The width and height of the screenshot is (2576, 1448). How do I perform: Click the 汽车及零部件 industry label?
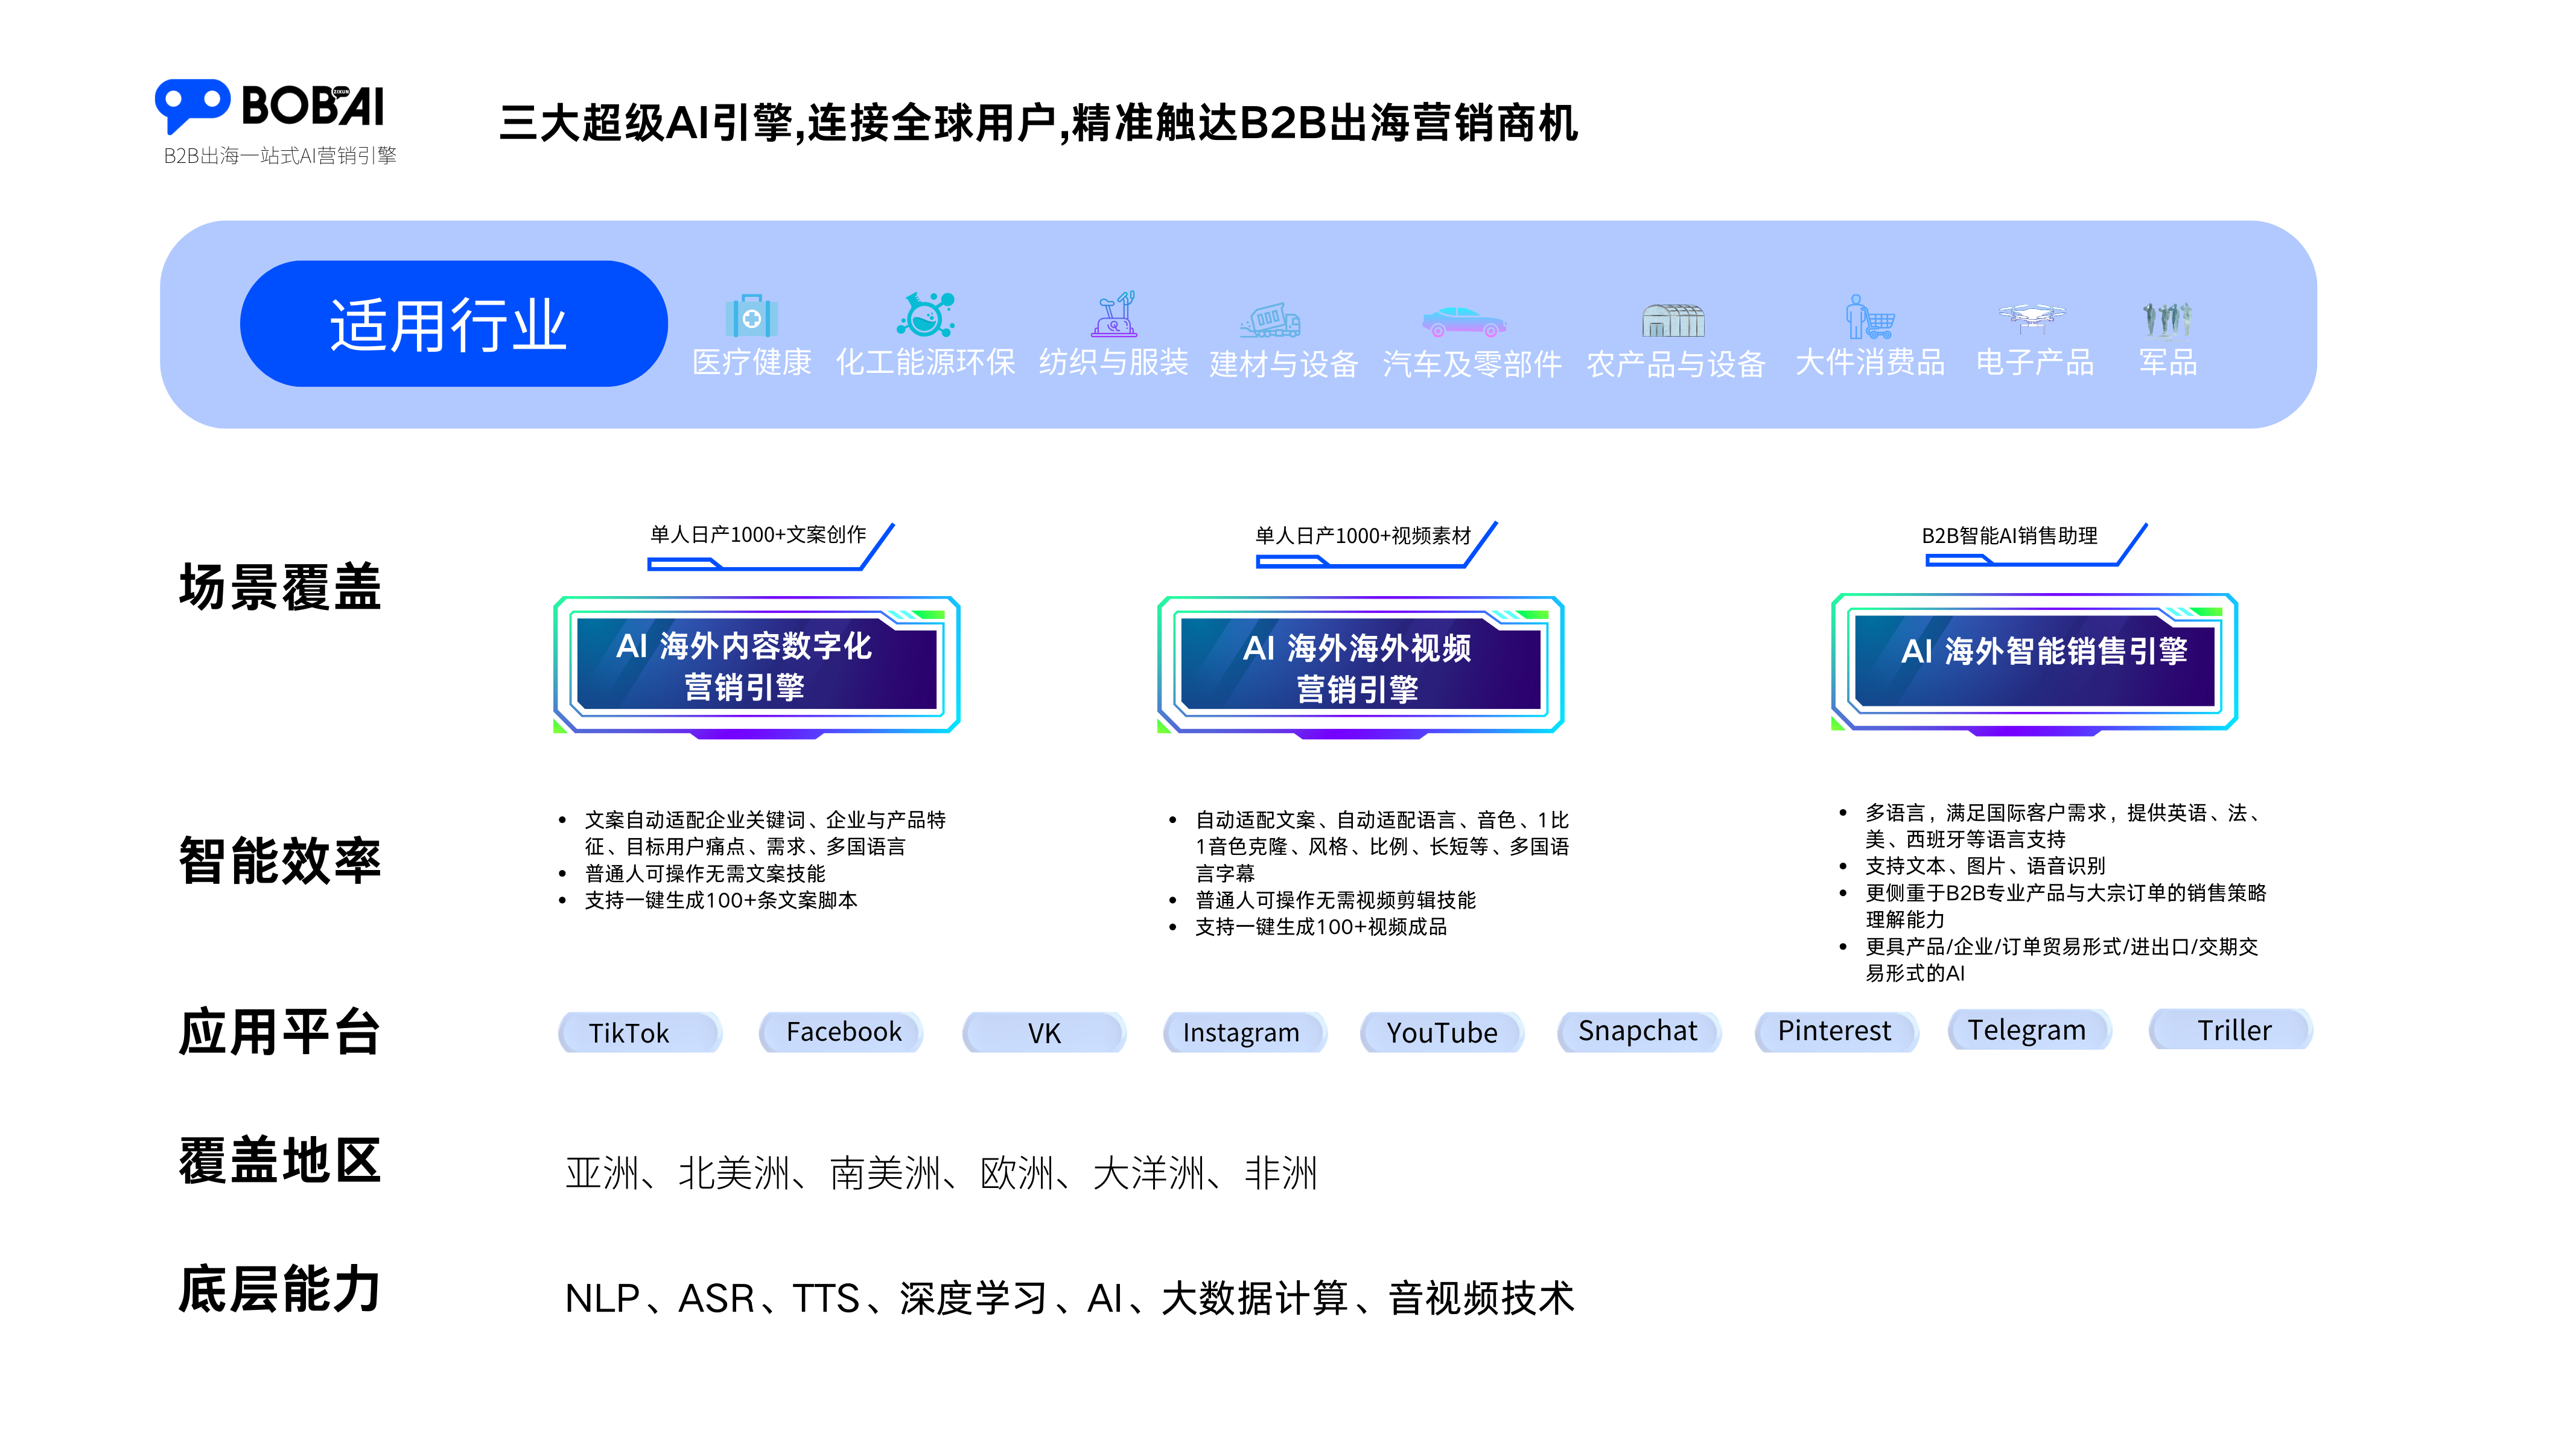pyautogui.click(x=1472, y=364)
